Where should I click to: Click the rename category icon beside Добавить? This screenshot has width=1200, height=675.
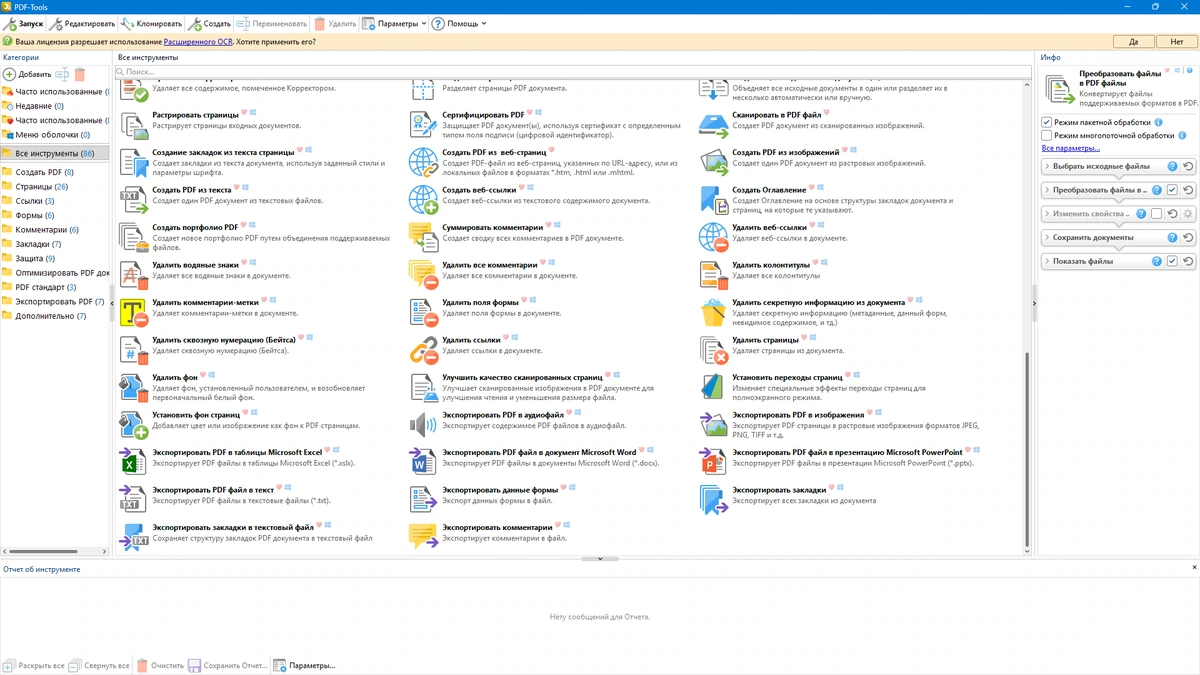(x=62, y=74)
